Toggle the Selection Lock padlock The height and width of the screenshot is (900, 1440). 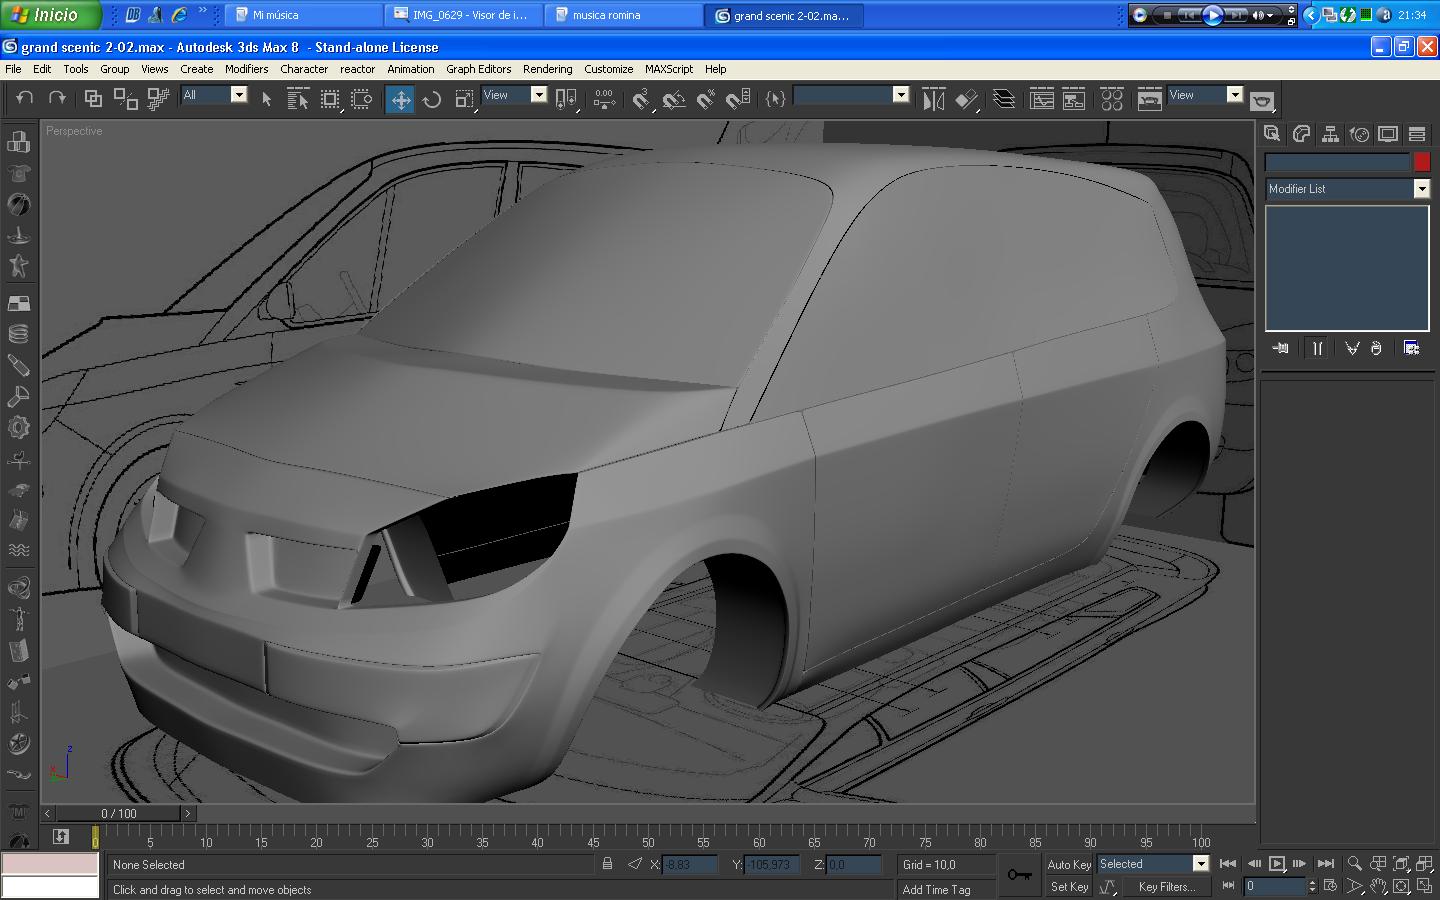tap(607, 864)
